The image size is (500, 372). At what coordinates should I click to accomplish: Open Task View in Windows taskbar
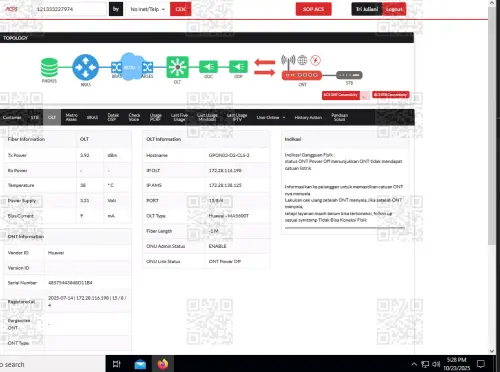117,364
